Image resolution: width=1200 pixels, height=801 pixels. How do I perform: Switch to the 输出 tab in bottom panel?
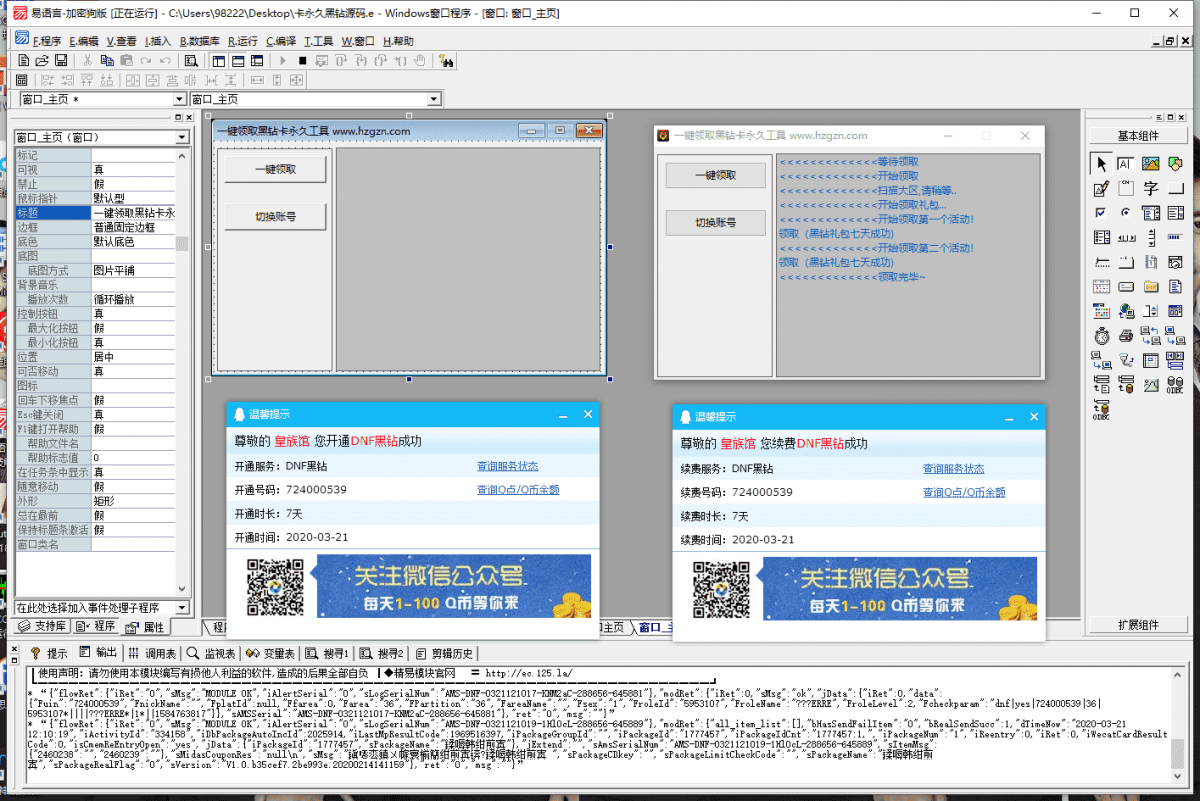(x=105, y=653)
